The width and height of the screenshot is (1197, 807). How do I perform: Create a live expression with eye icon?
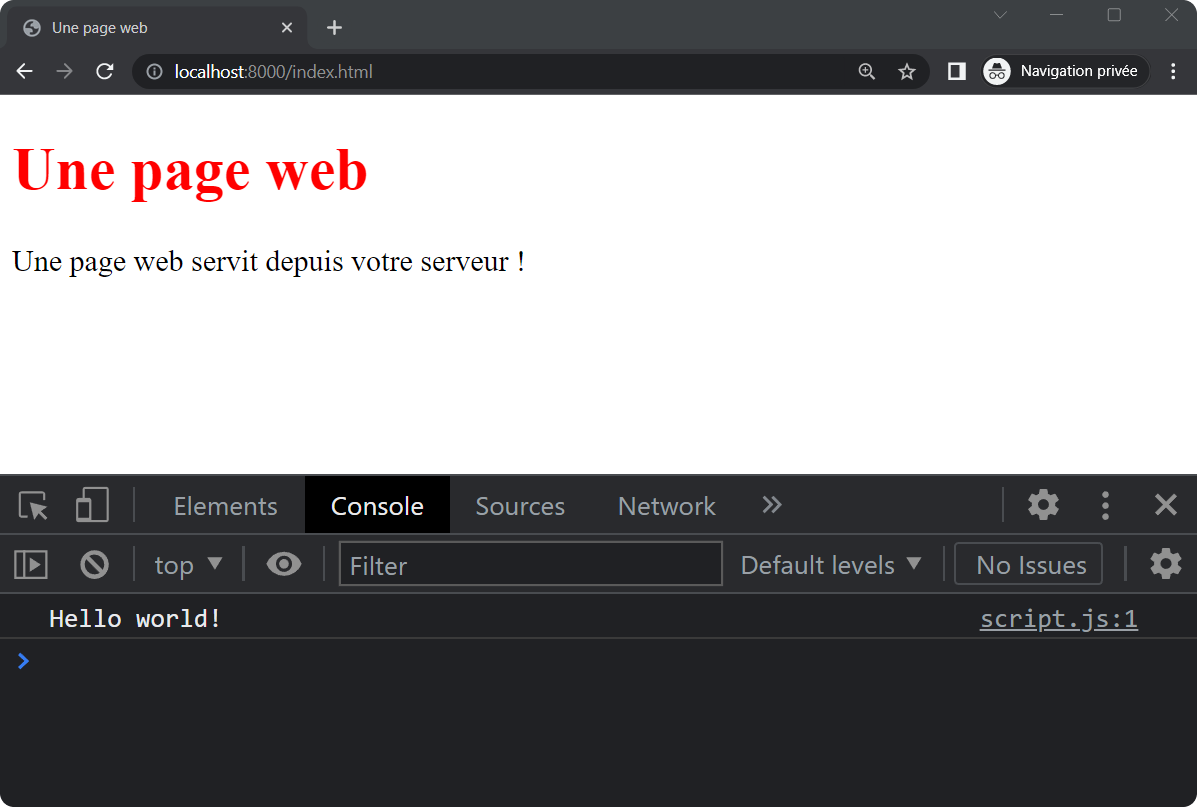pos(283,565)
